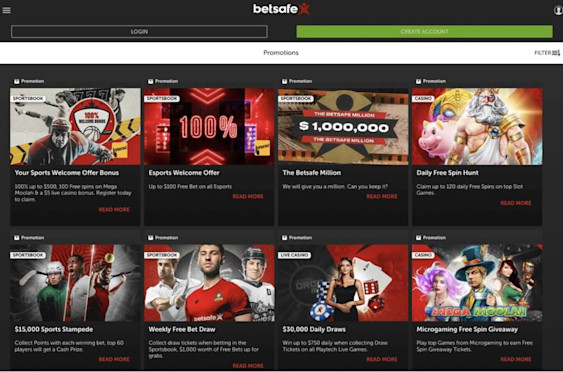
Task: Open the neon 100% Esports image
Action: tap(209, 126)
